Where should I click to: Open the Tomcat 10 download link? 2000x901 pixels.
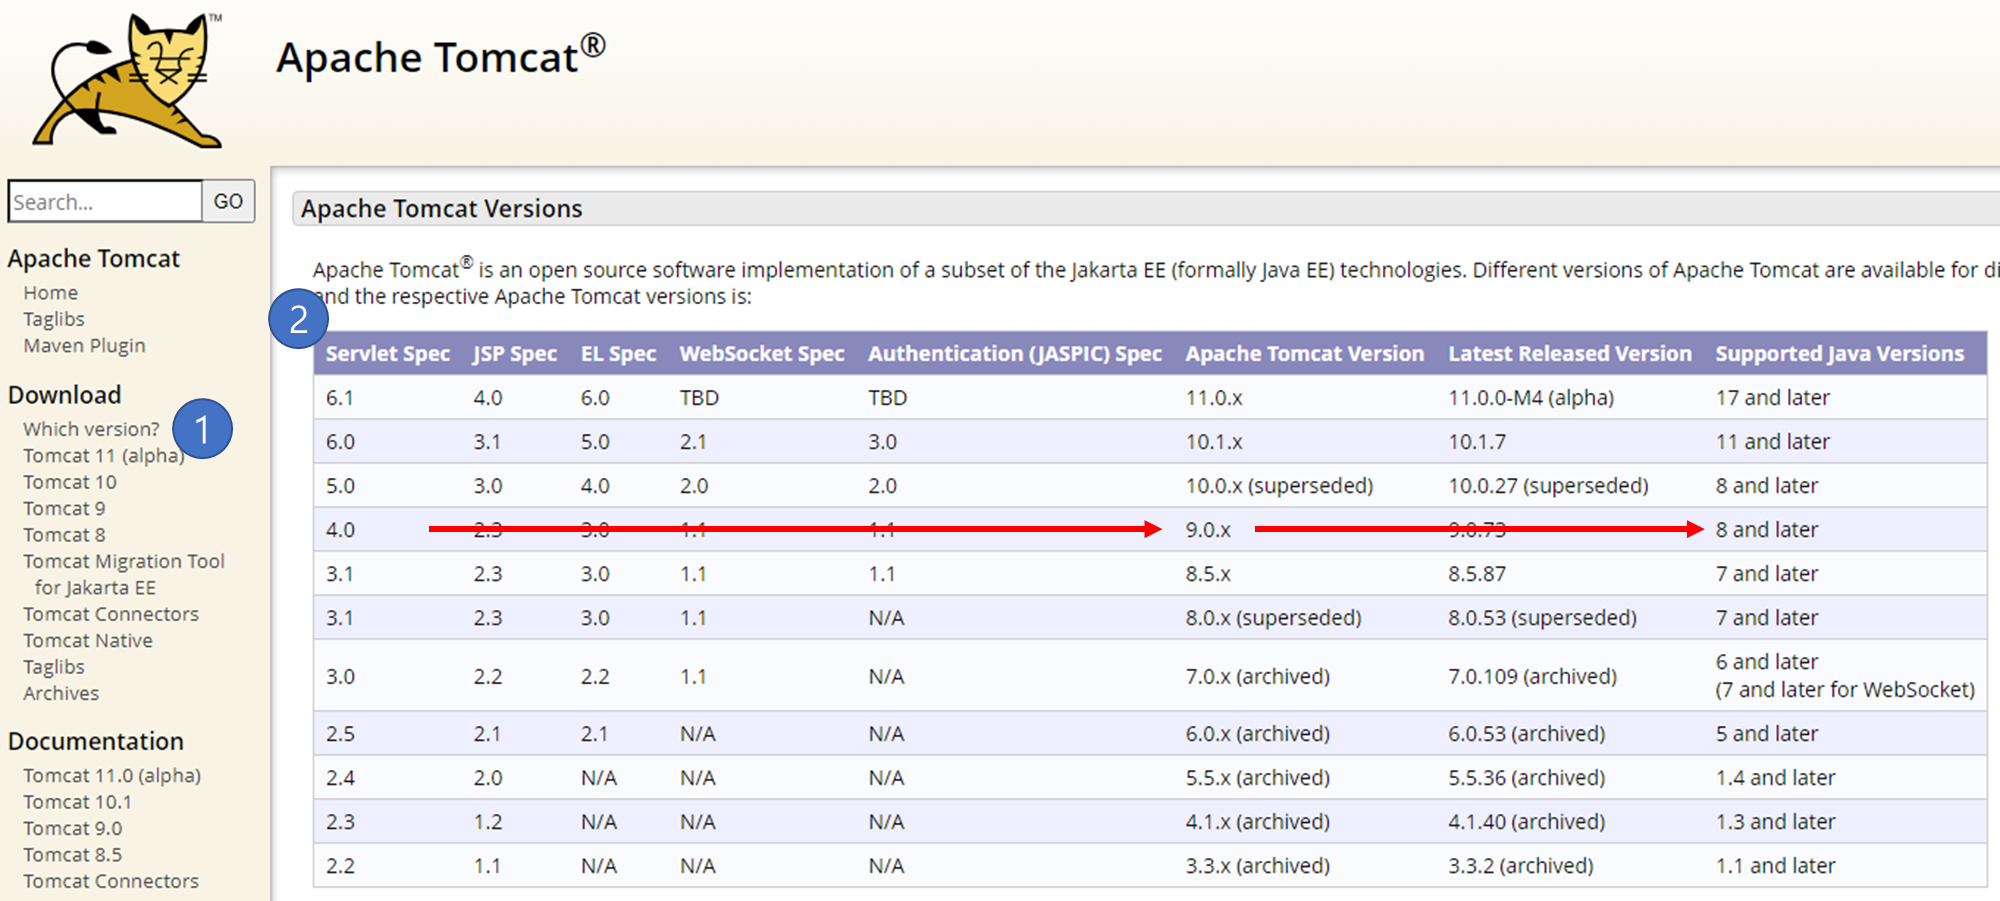point(70,482)
